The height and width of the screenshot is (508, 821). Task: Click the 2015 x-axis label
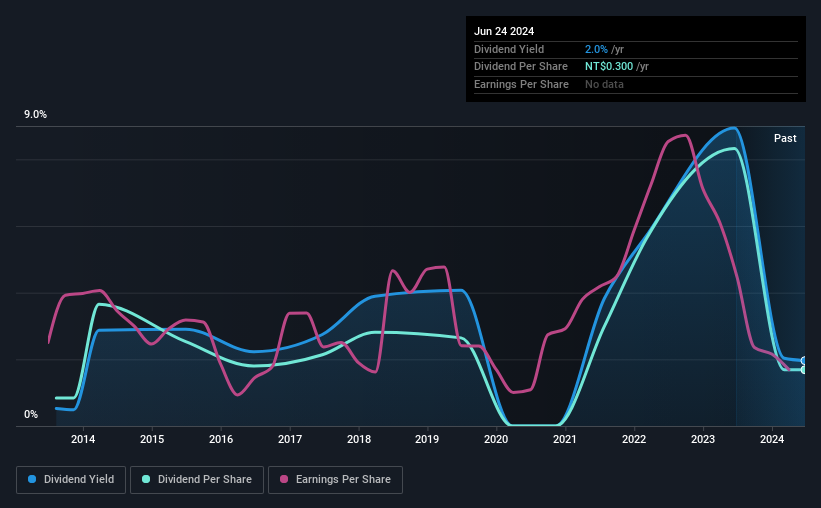[152, 439]
